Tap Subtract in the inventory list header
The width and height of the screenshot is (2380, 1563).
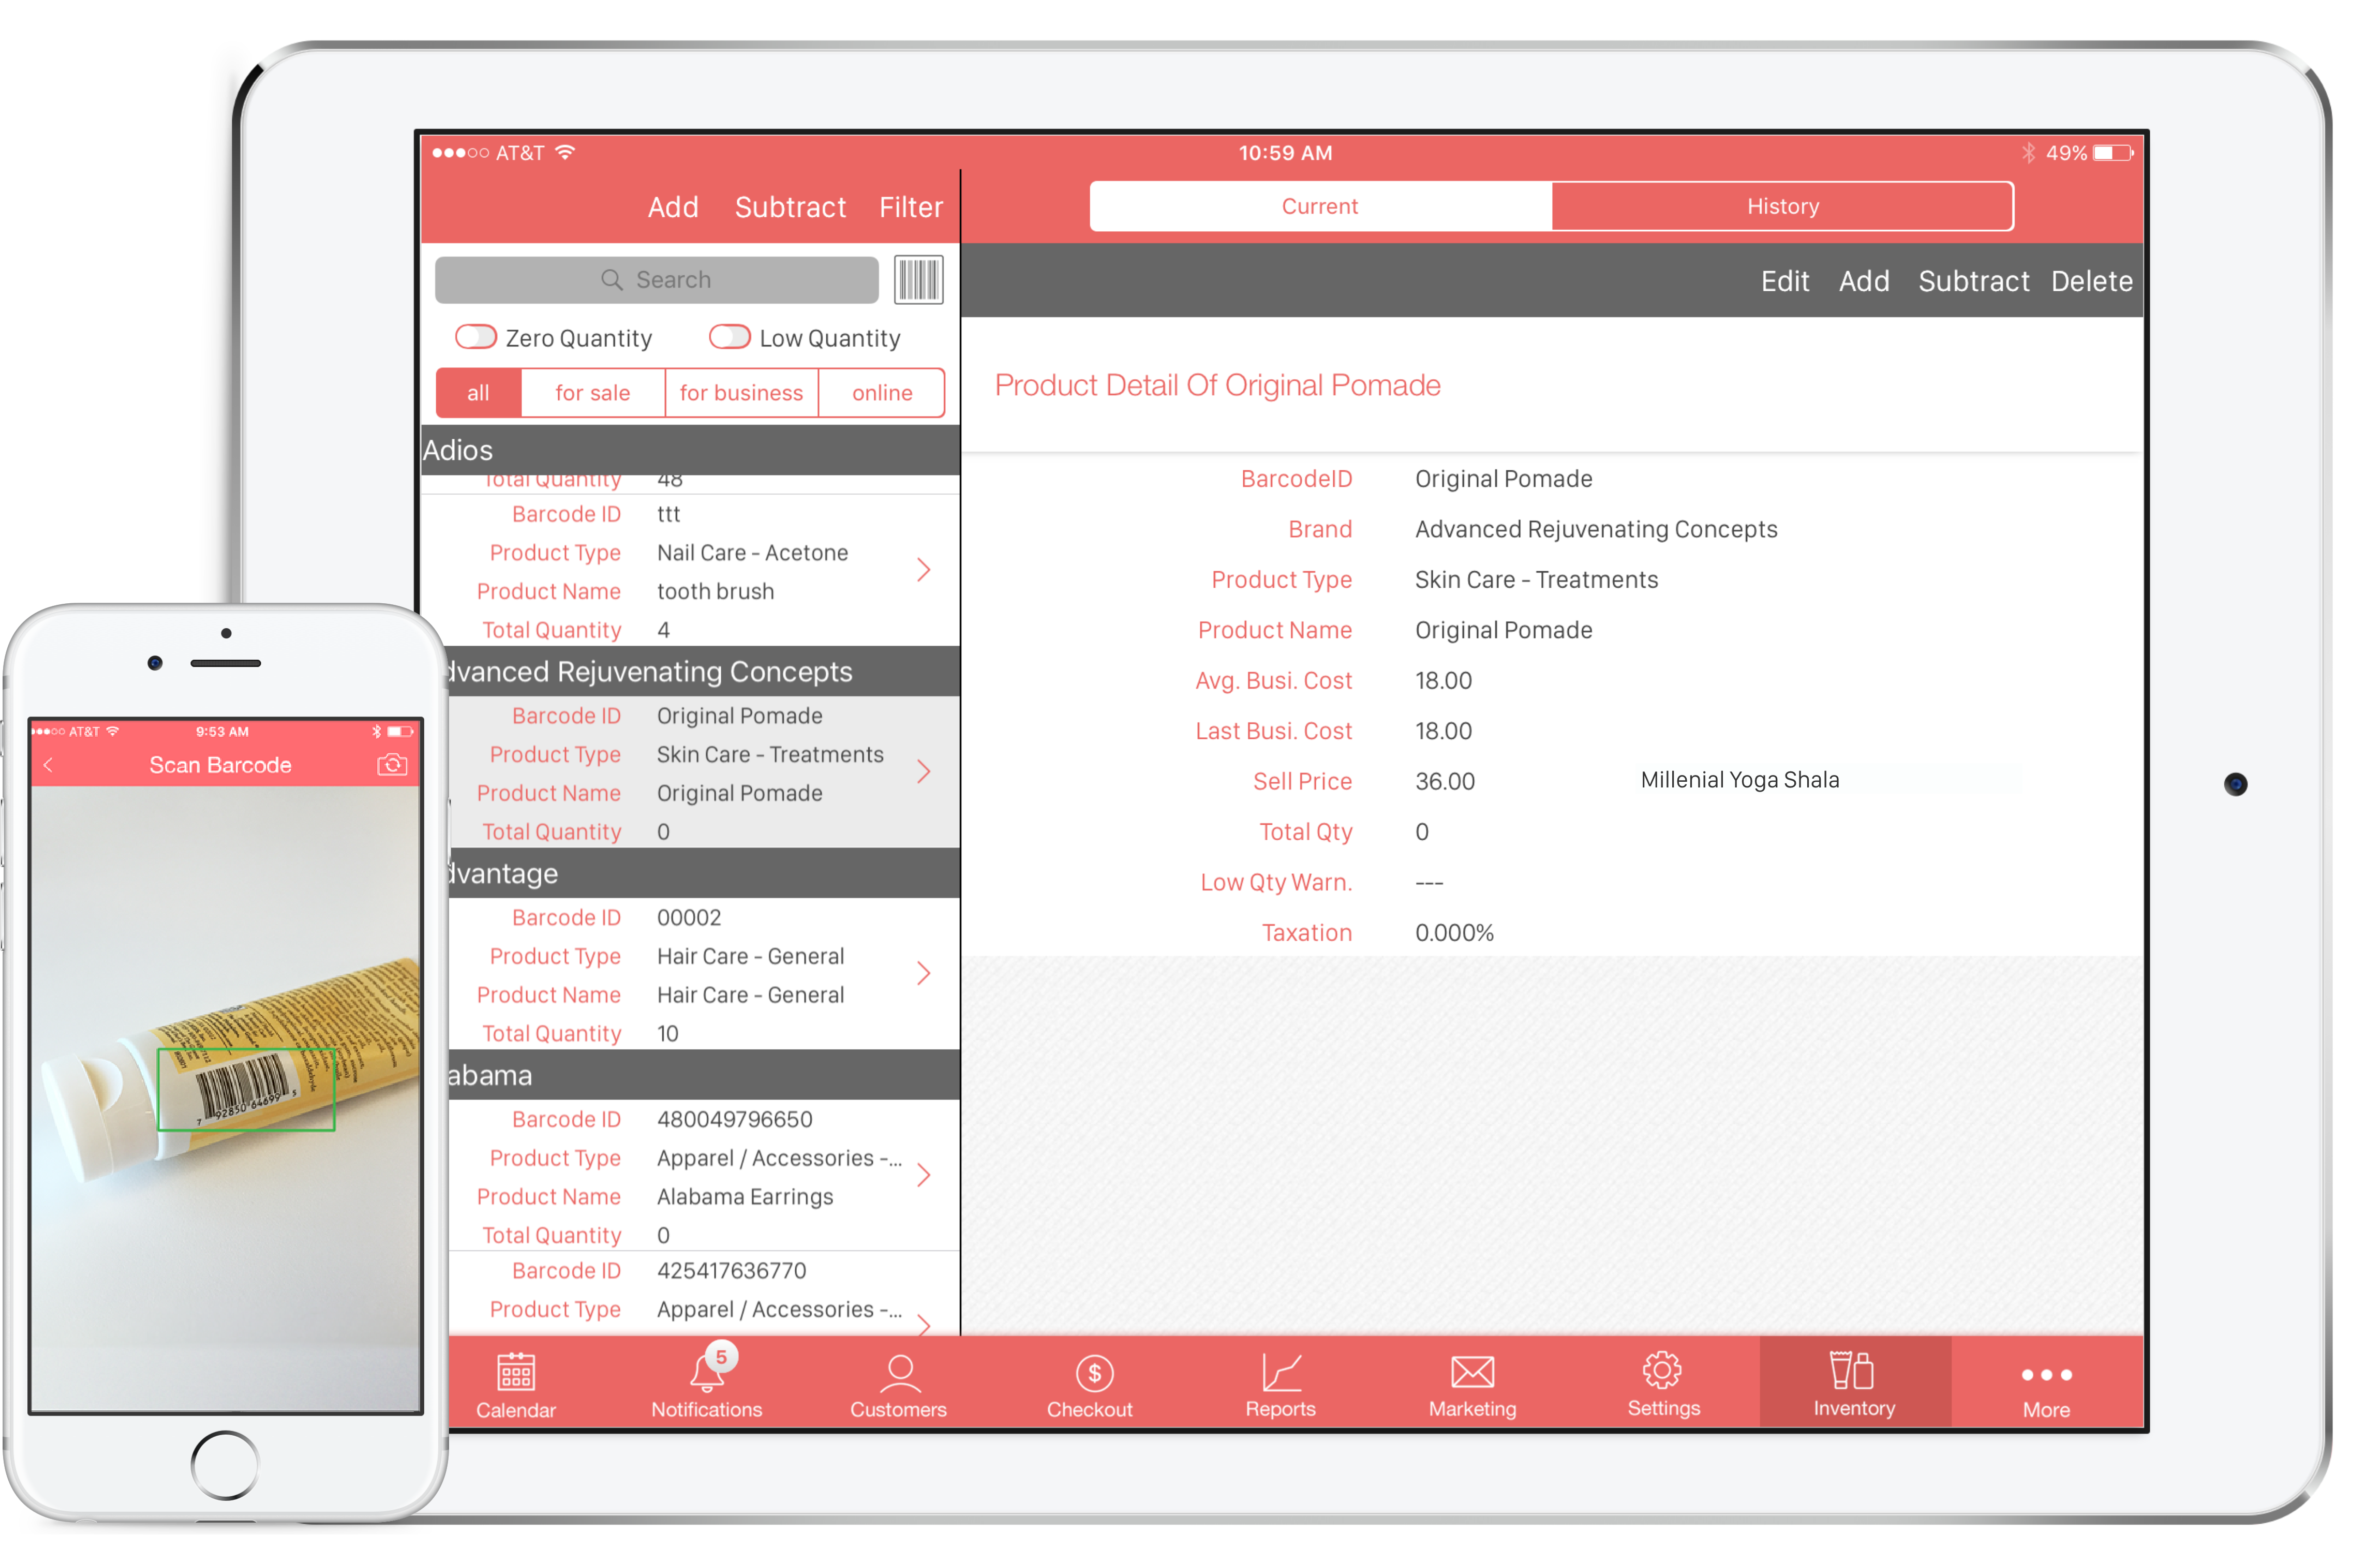(x=790, y=207)
